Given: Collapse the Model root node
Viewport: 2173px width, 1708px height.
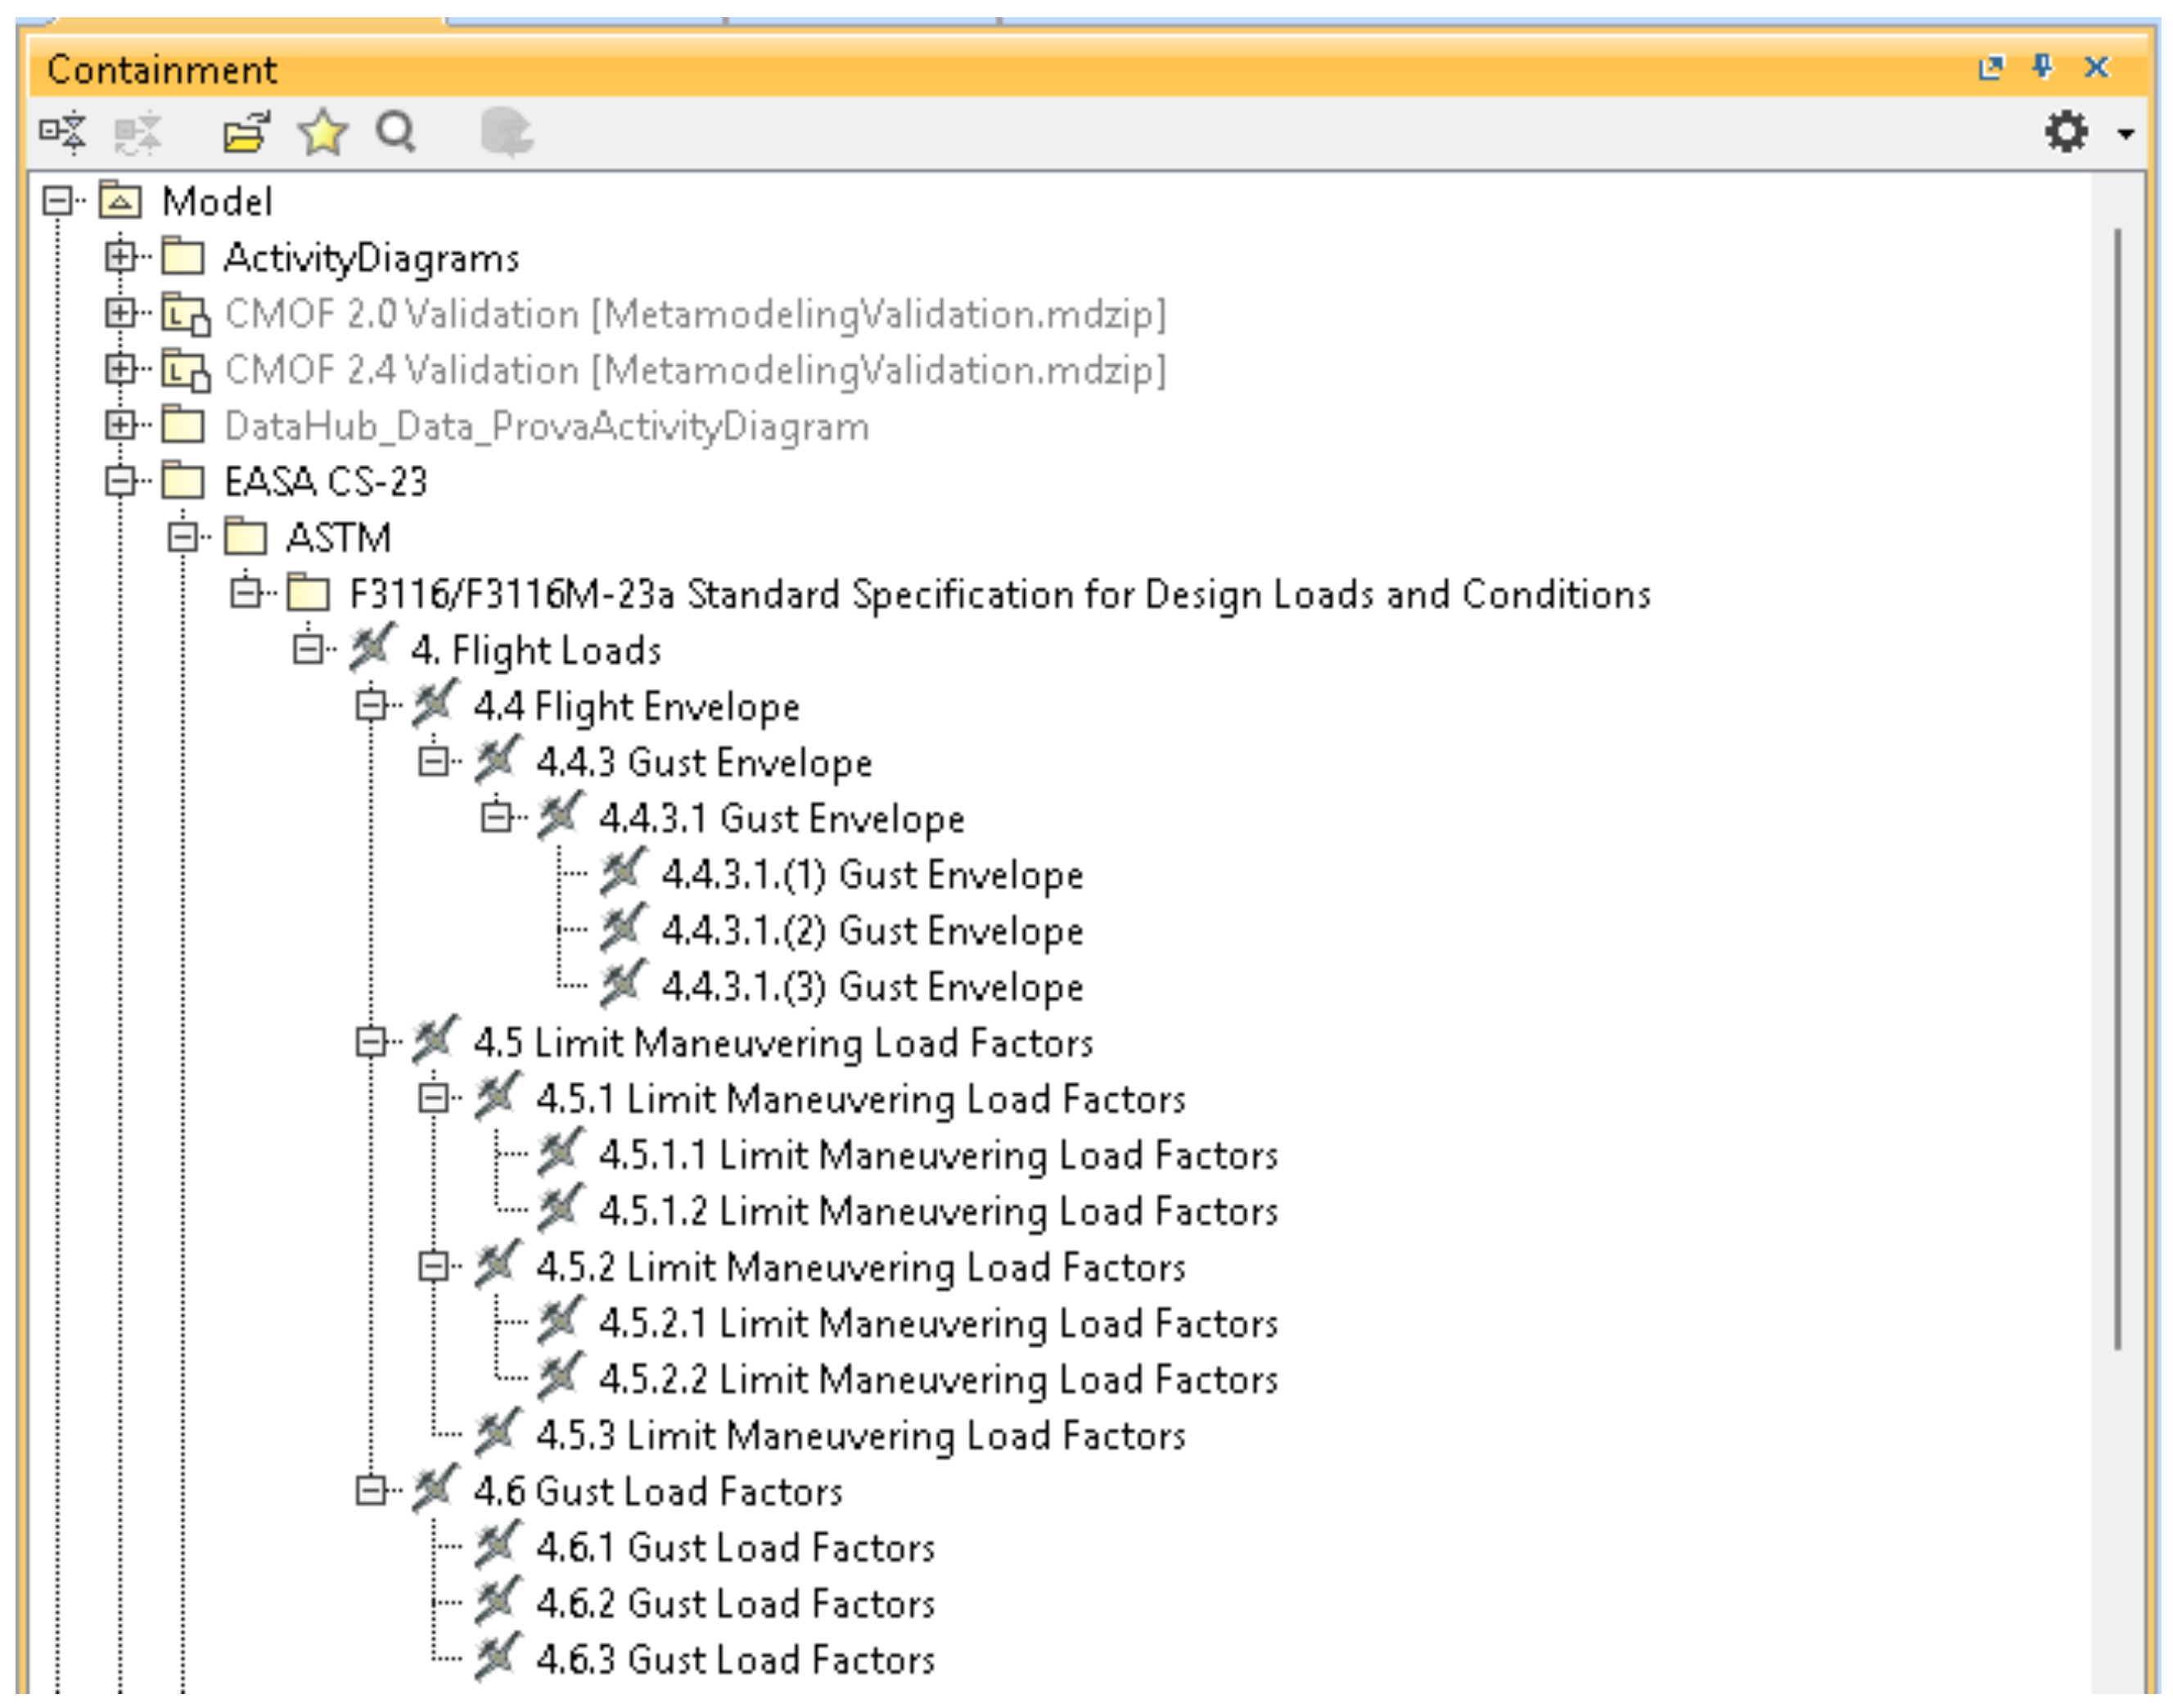Looking at the screenshot, I should click(57, 201).
